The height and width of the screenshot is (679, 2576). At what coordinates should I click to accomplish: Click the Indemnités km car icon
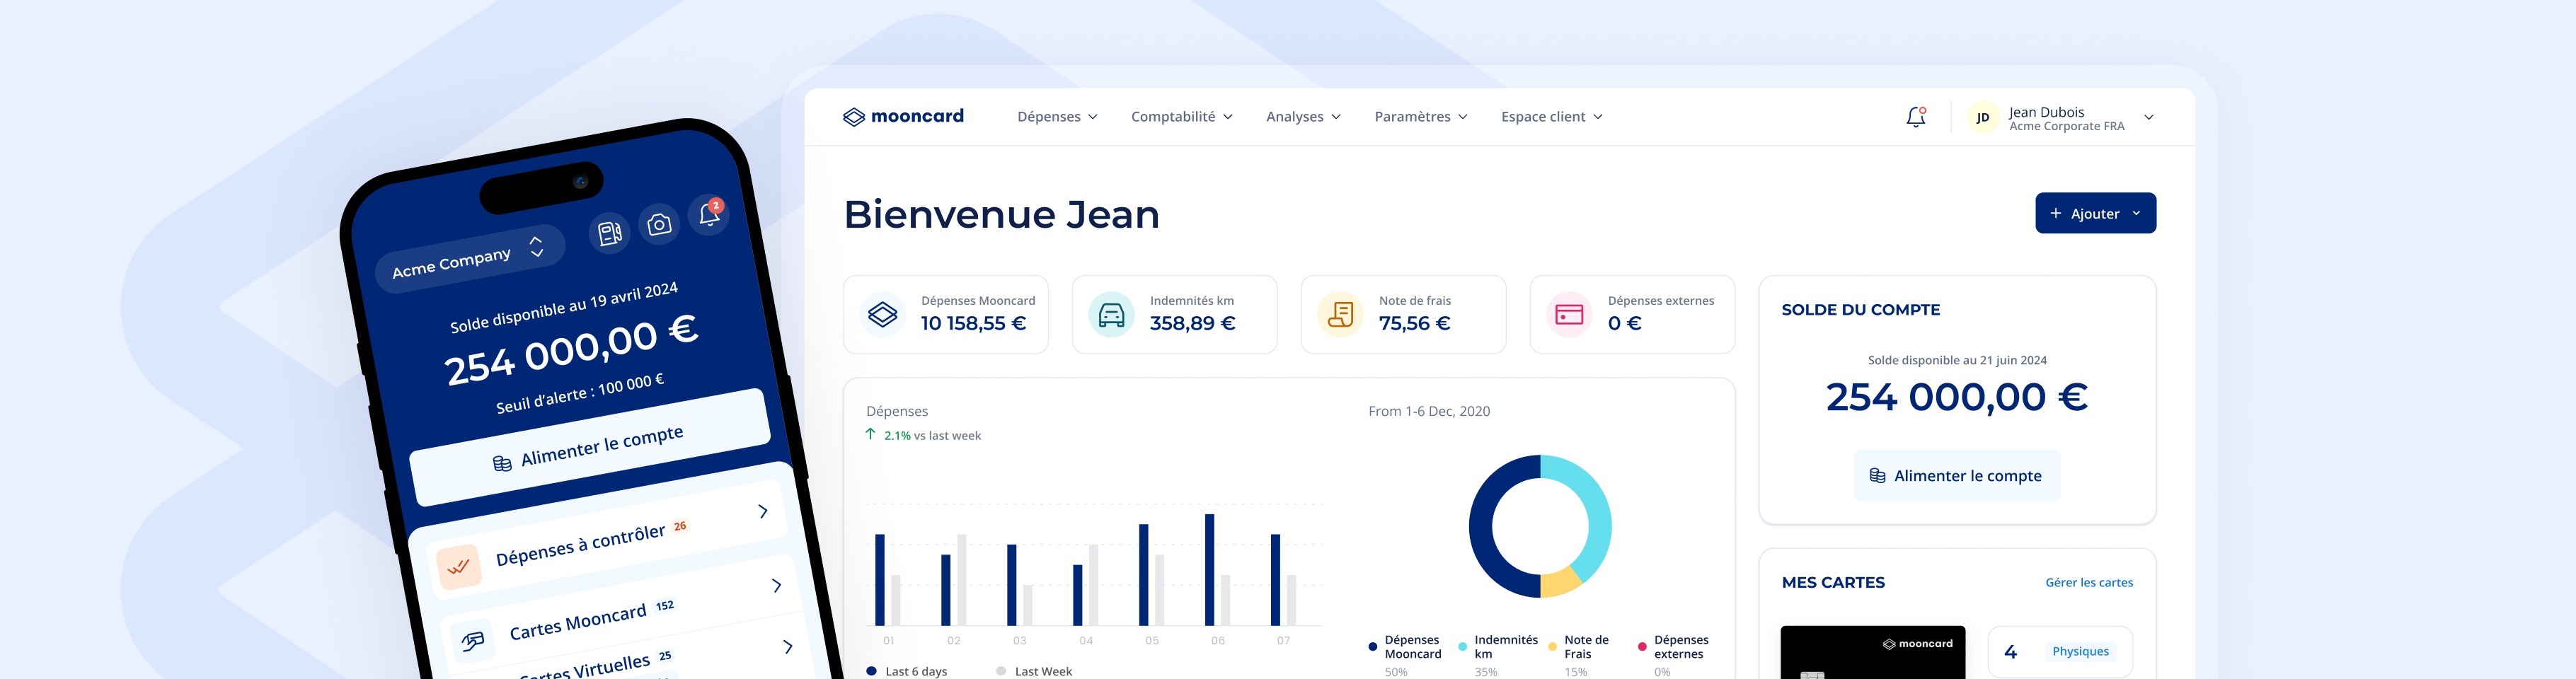(1111, 315)
